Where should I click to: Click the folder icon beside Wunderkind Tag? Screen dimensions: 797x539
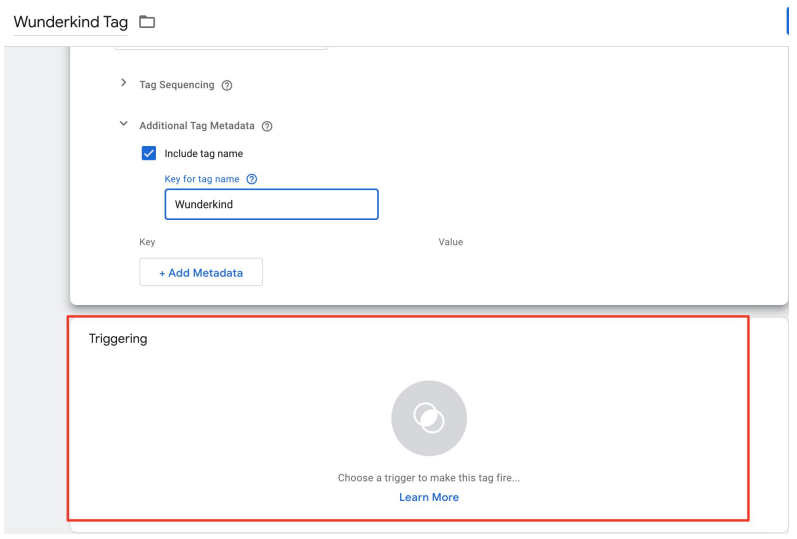coord(147,22)
